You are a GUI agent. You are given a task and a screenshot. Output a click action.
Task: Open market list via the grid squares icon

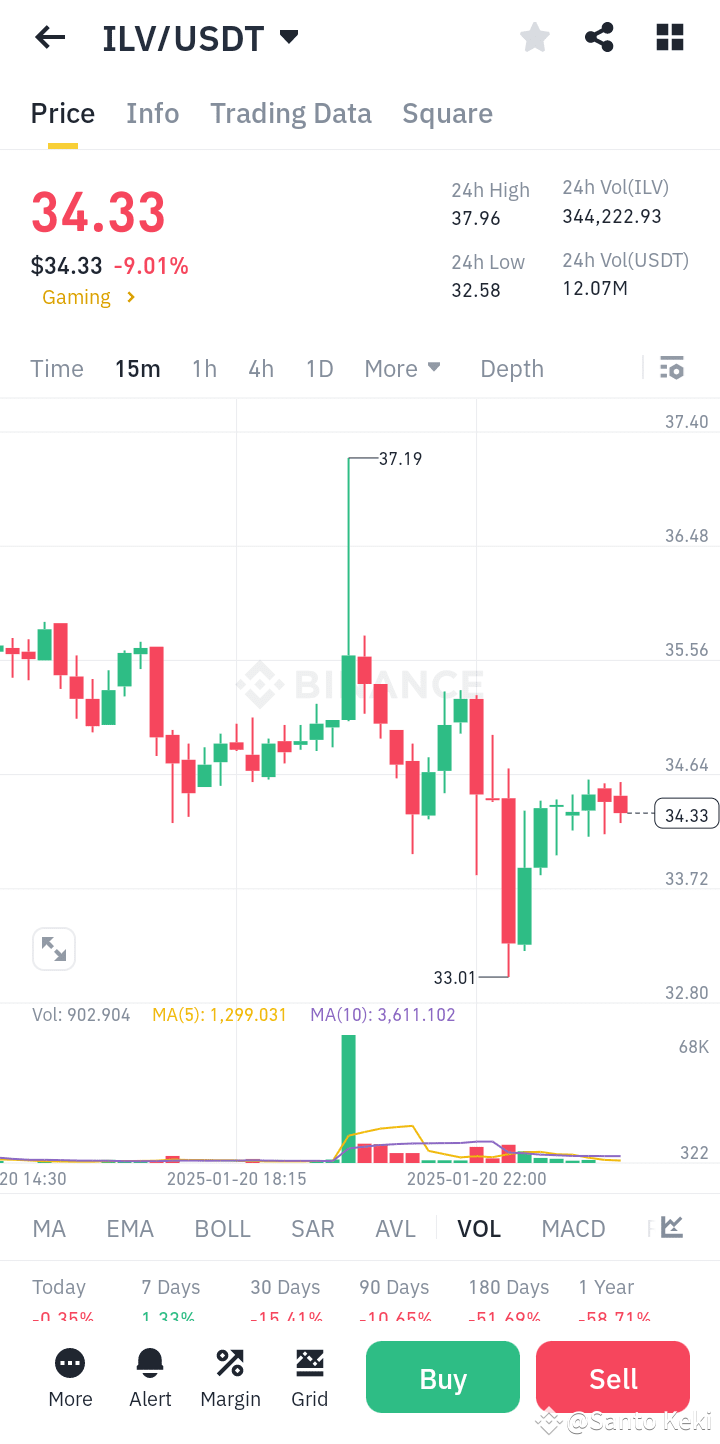[669, 37]
